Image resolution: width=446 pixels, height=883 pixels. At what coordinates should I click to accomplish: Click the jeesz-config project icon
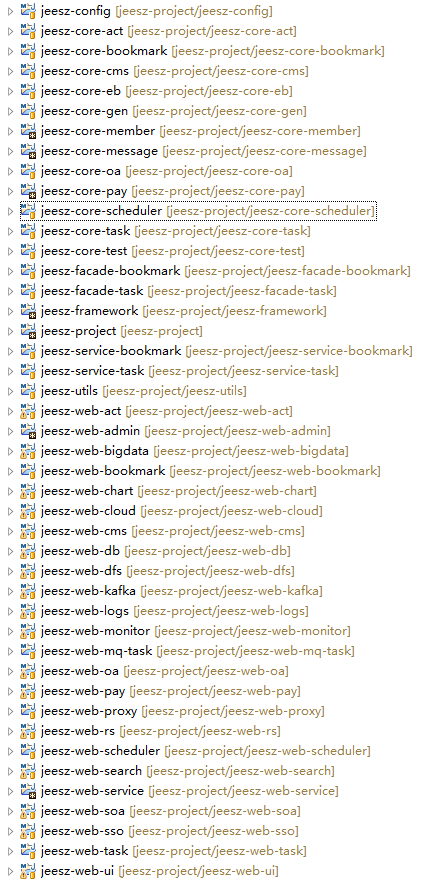[28, 11]
